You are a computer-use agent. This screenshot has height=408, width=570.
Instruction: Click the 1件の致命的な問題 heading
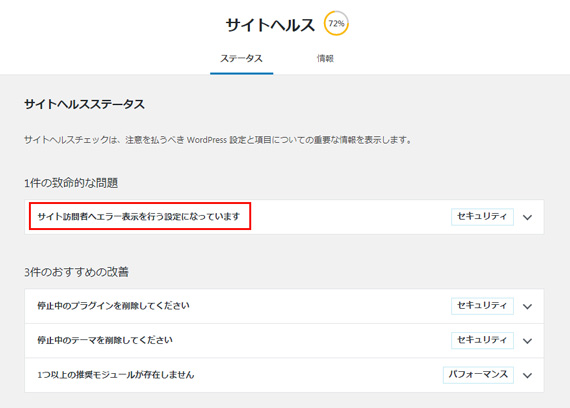[x=71, y=183]
